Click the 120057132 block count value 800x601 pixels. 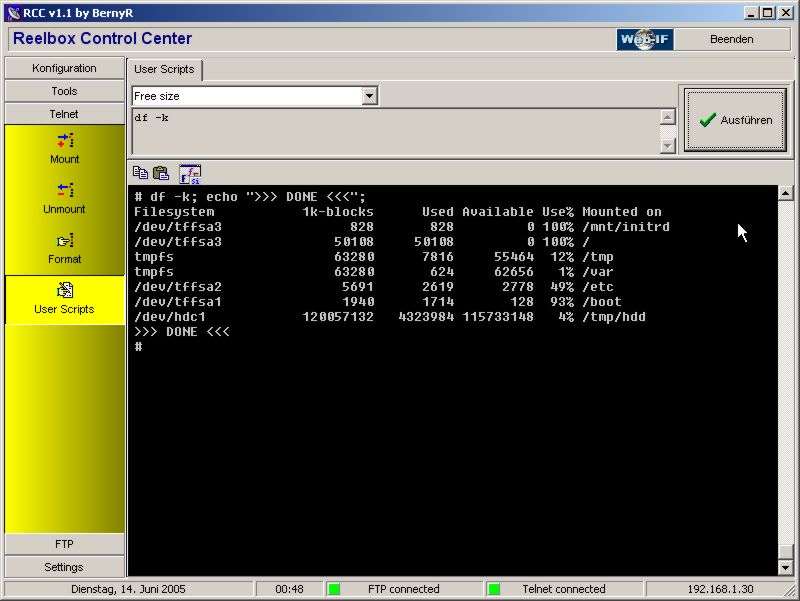tap(338, 317)
